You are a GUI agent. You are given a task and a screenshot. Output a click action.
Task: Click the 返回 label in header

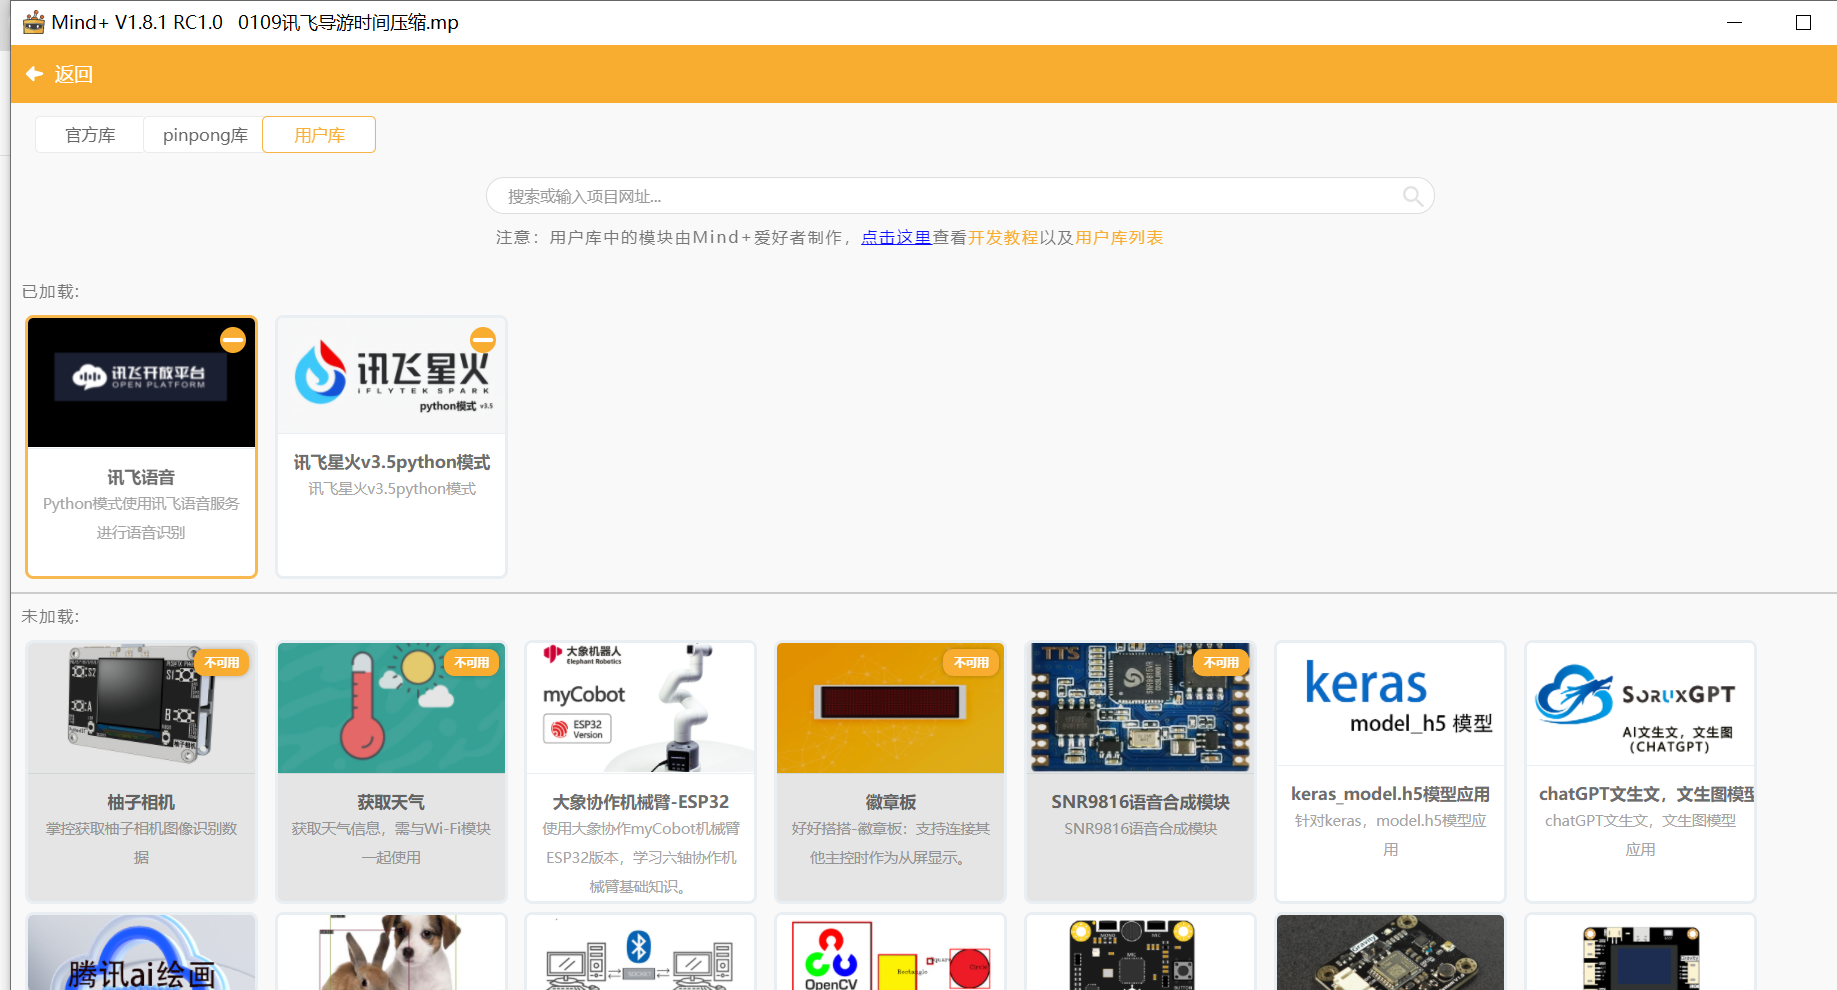tap(73, 74)
